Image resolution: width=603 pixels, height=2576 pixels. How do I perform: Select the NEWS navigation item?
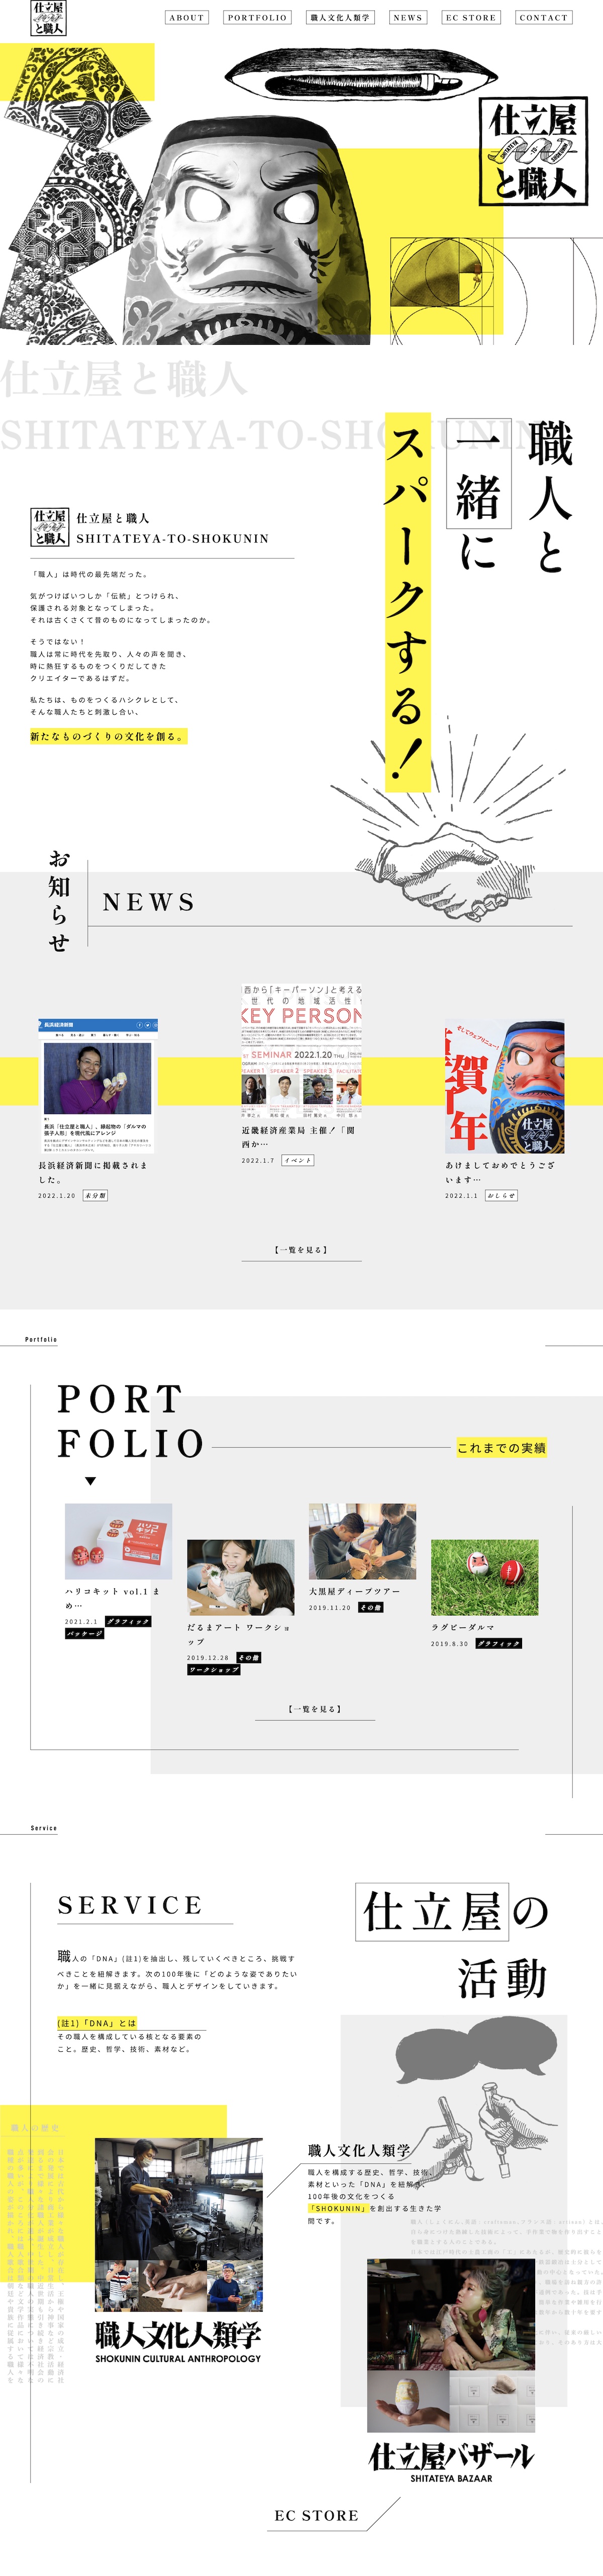point(408,18)
